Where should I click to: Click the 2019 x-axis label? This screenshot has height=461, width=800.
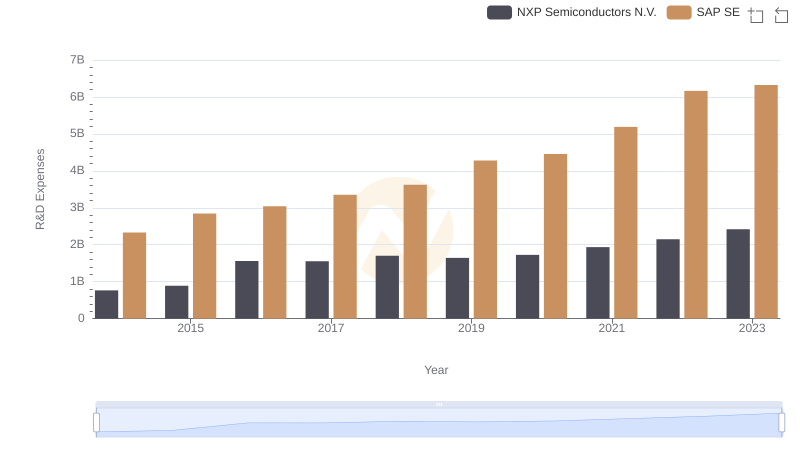click(471, 328)
